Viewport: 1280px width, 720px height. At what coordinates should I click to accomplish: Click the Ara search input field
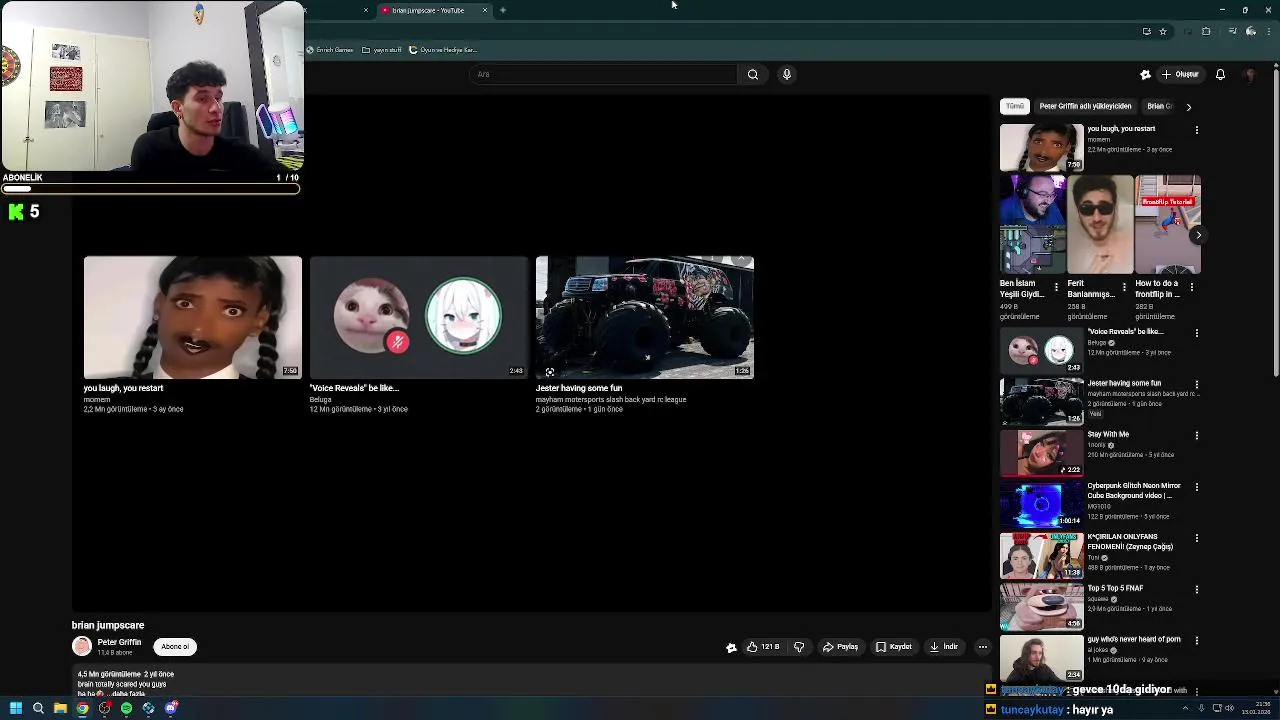[603, 74]
